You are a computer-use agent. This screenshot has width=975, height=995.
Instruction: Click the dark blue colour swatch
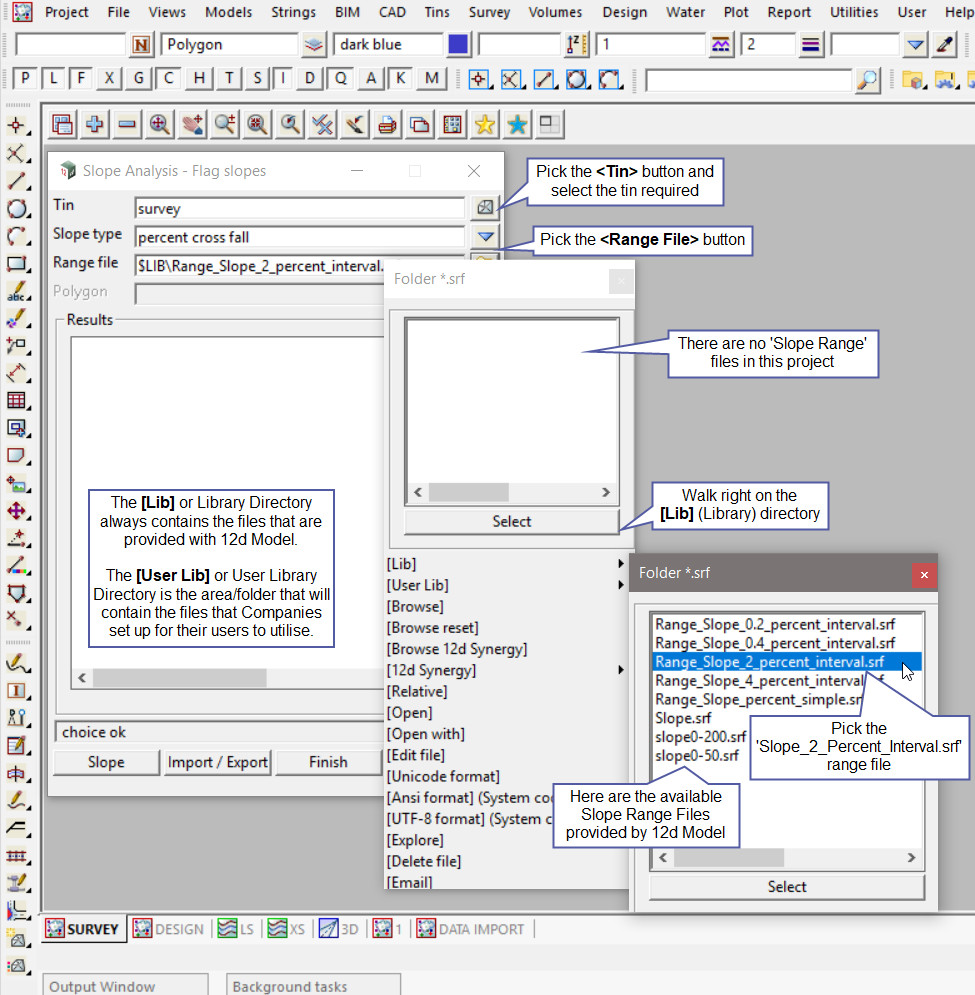pos(458,45)
